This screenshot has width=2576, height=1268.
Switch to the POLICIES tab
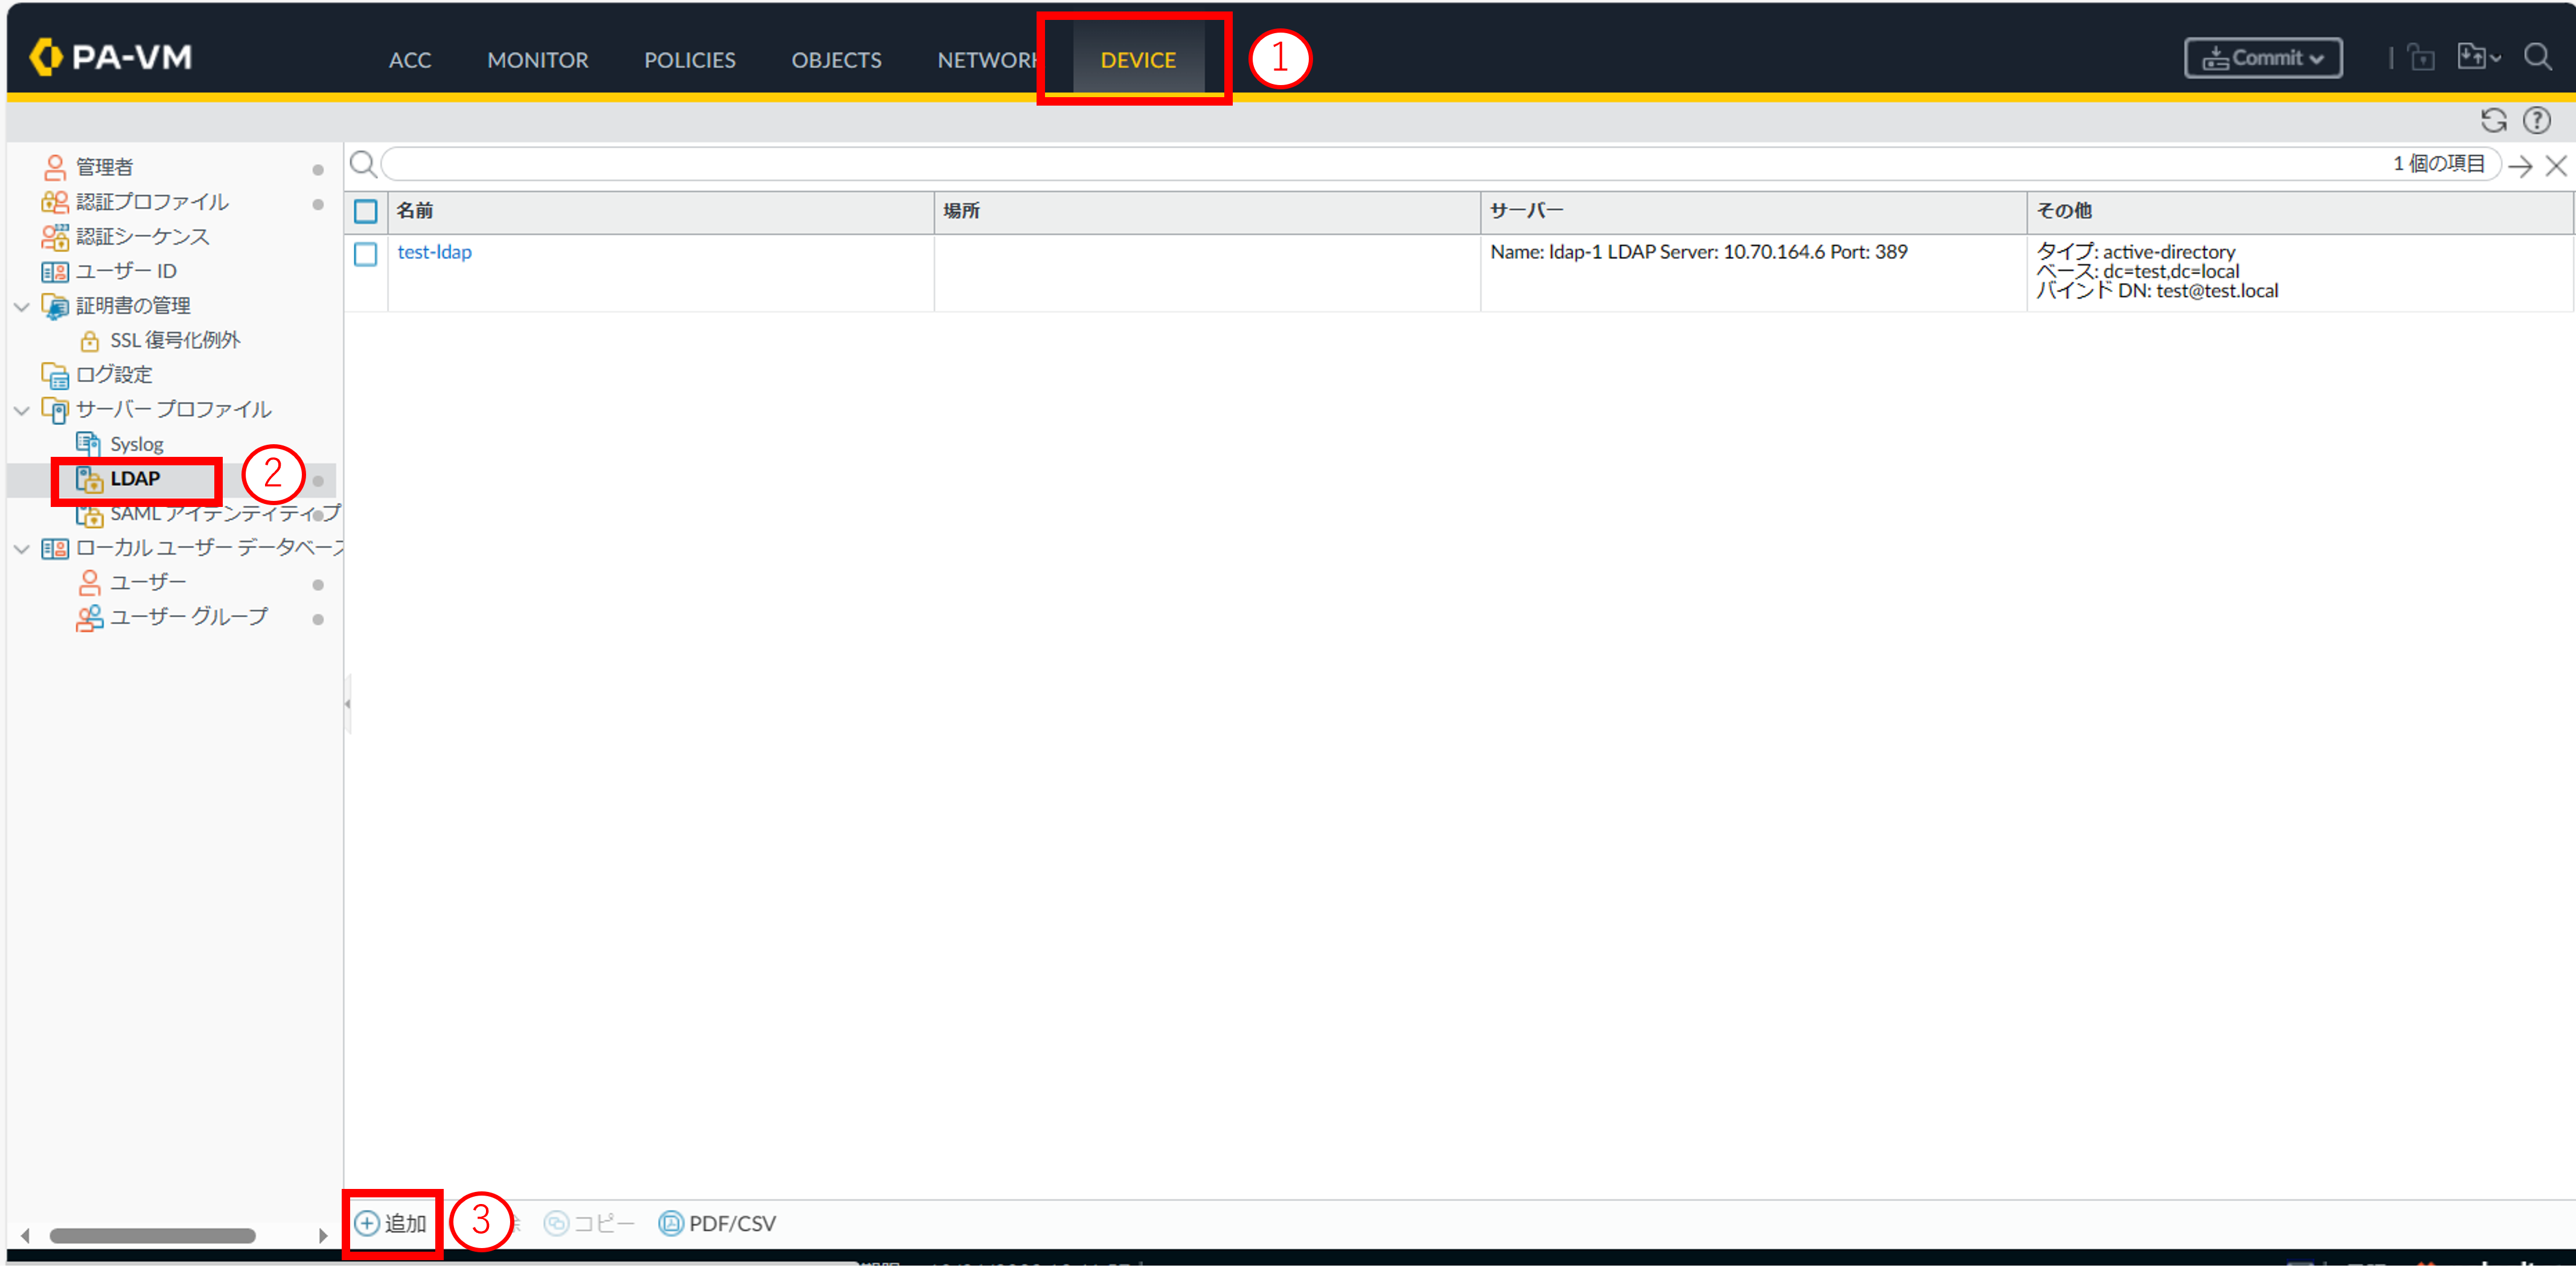pyautogui.click(x=689, y=60)
